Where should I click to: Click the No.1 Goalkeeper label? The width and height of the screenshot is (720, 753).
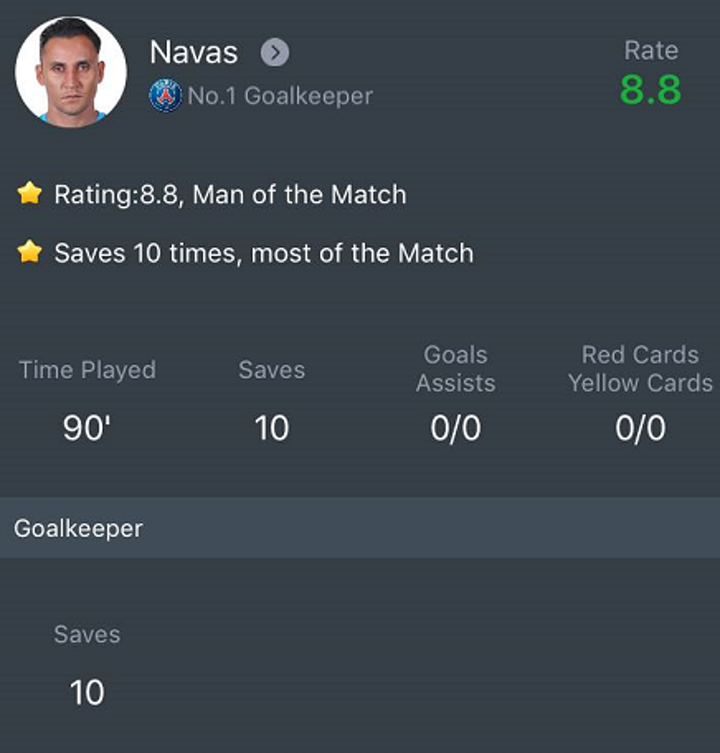click(280, 96)
